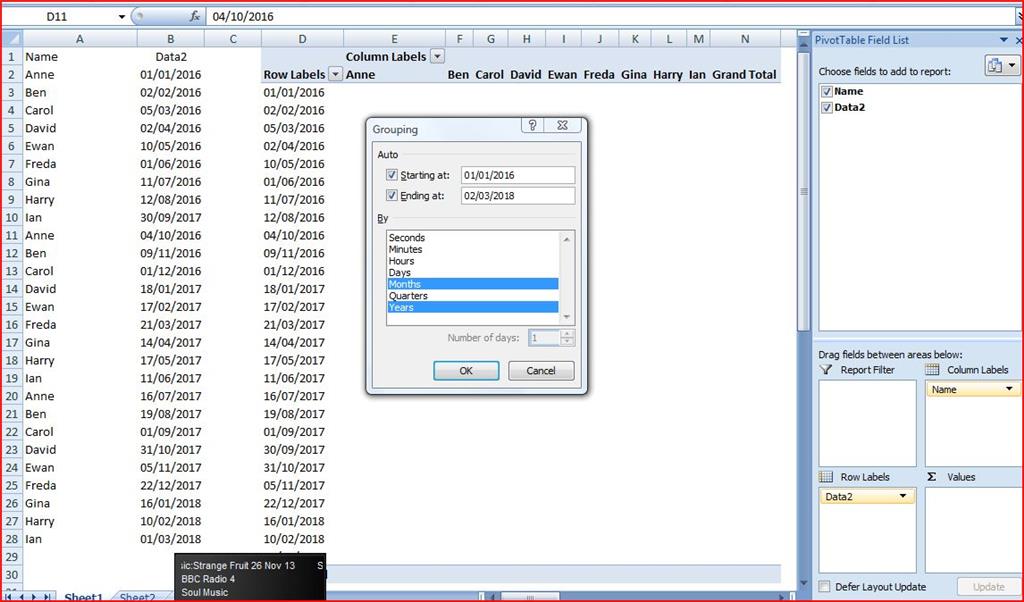Screen dimensions: 1024x602
Task: Close the Grouping dialog
Action: point(562,125)
